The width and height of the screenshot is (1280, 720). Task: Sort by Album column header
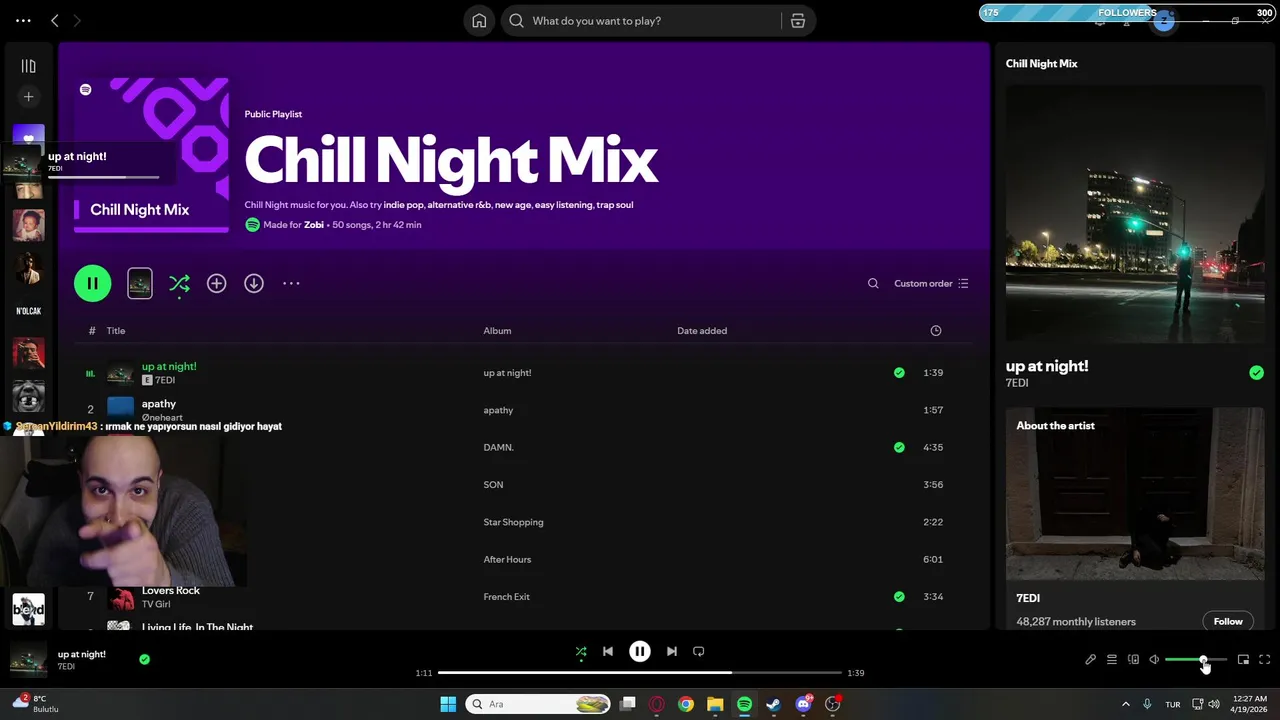[497, 331]
